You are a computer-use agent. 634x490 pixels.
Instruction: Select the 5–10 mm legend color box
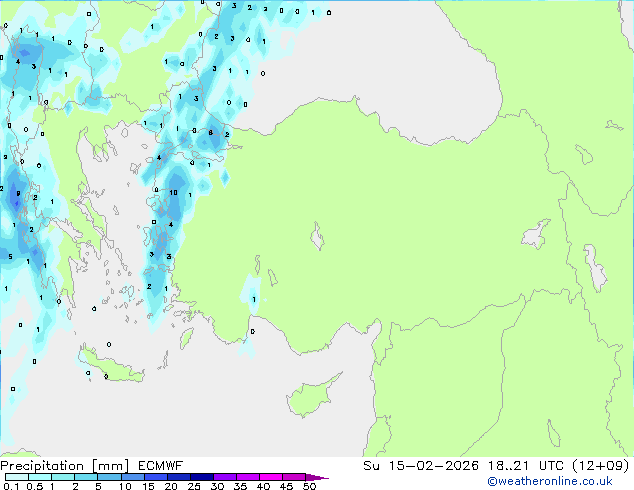coord(109,477)
